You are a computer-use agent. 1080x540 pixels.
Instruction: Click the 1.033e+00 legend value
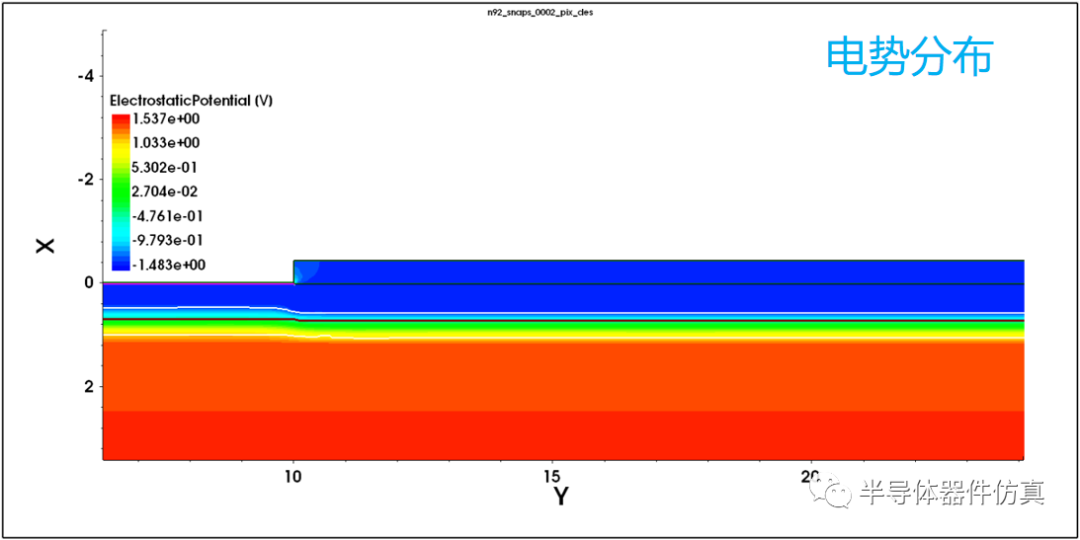point(165,143)
